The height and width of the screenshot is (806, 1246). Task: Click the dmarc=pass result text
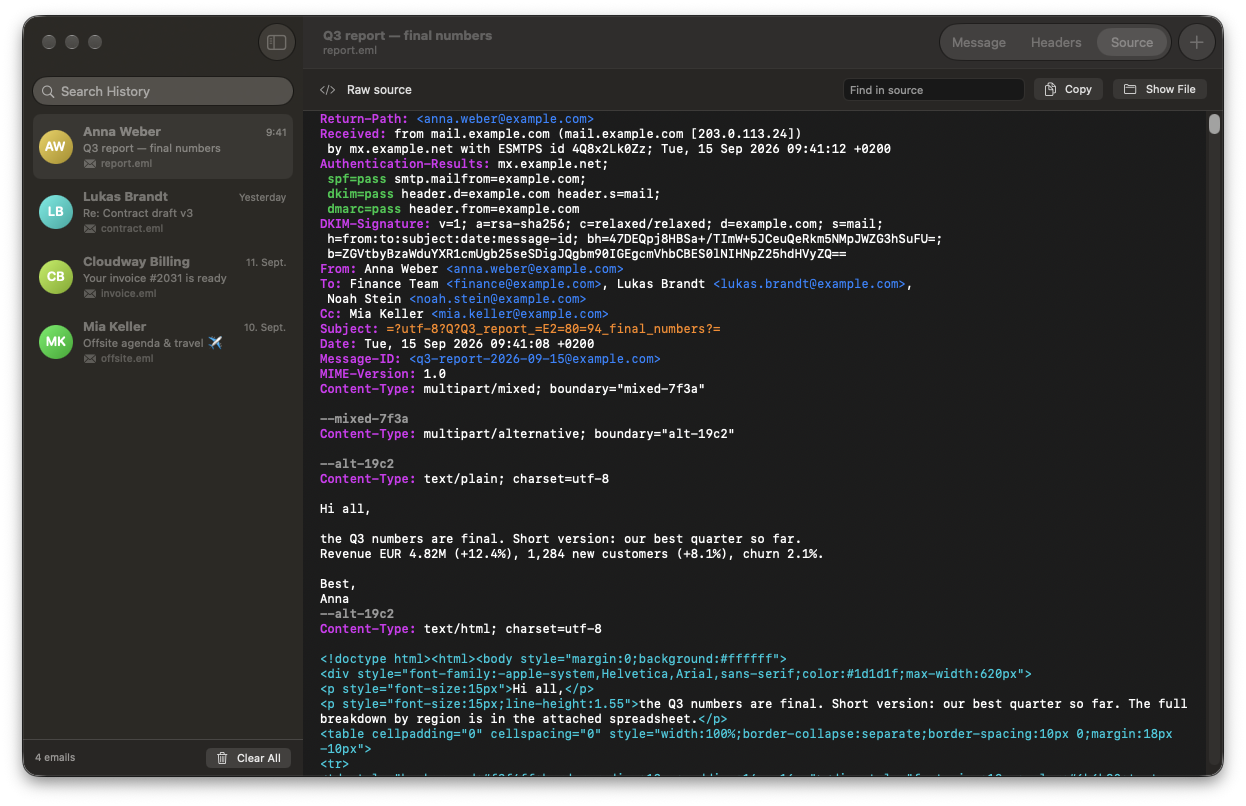[364, 209]
